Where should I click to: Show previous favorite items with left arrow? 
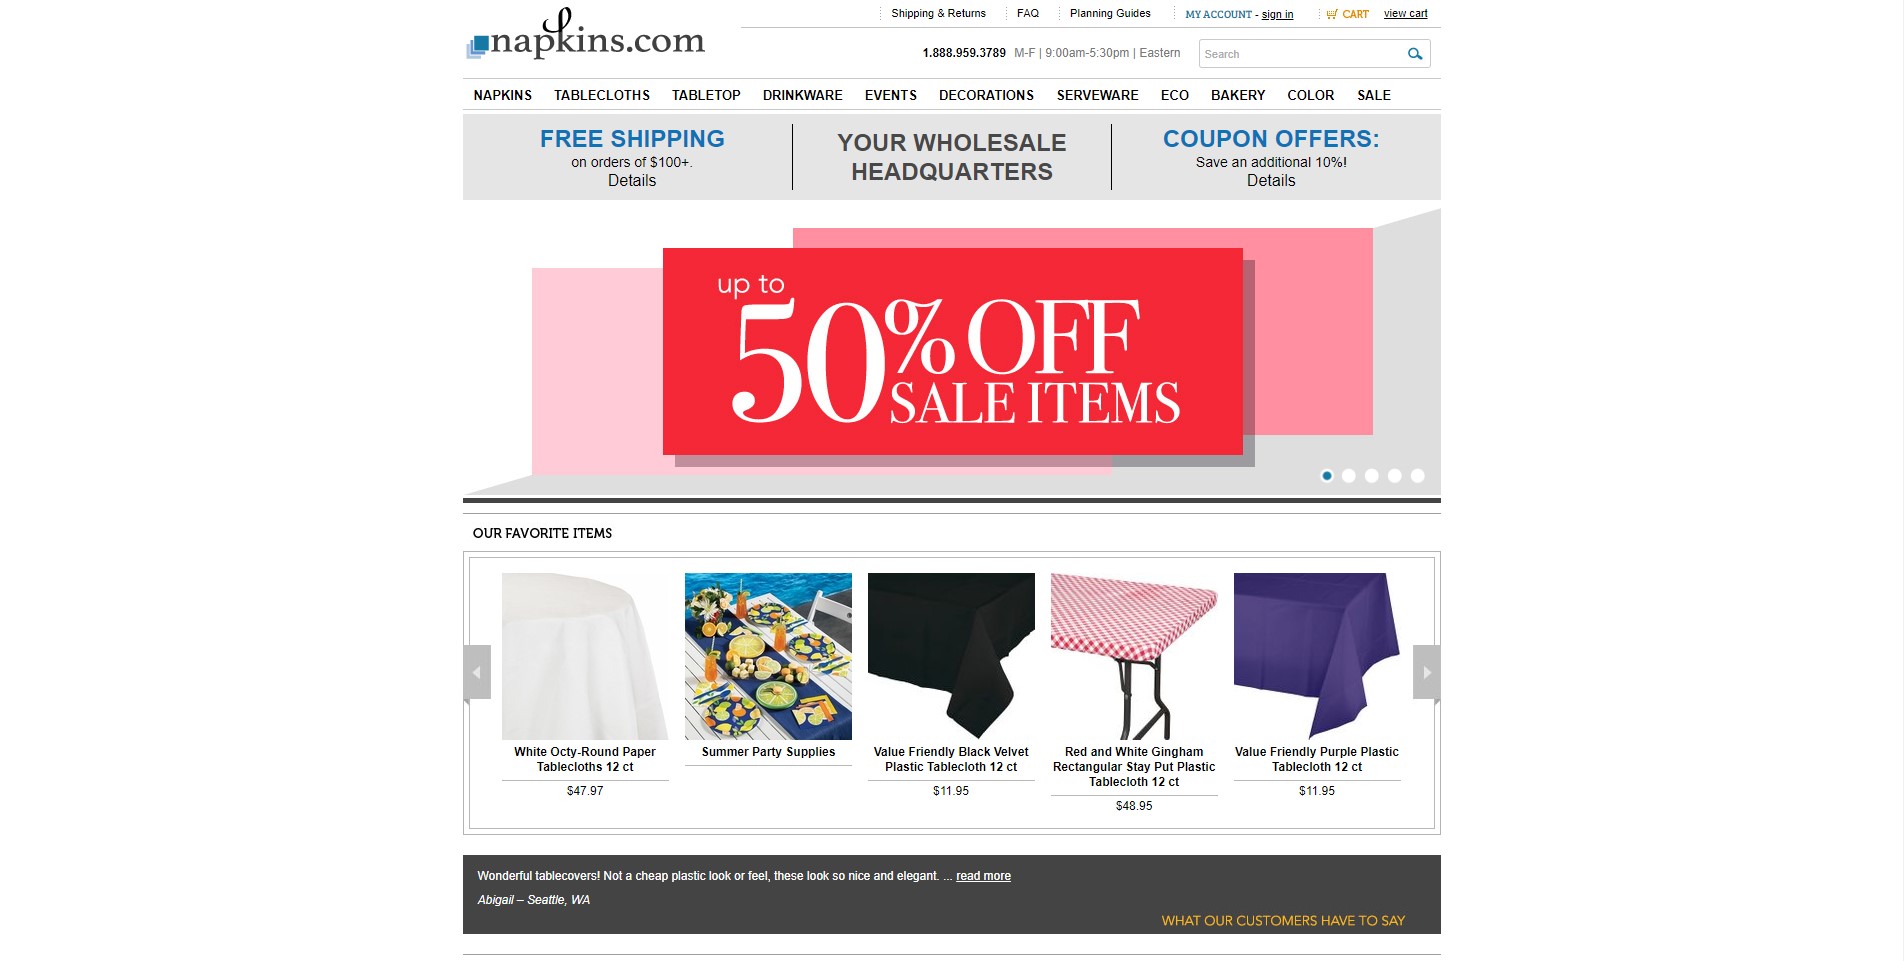477,673
